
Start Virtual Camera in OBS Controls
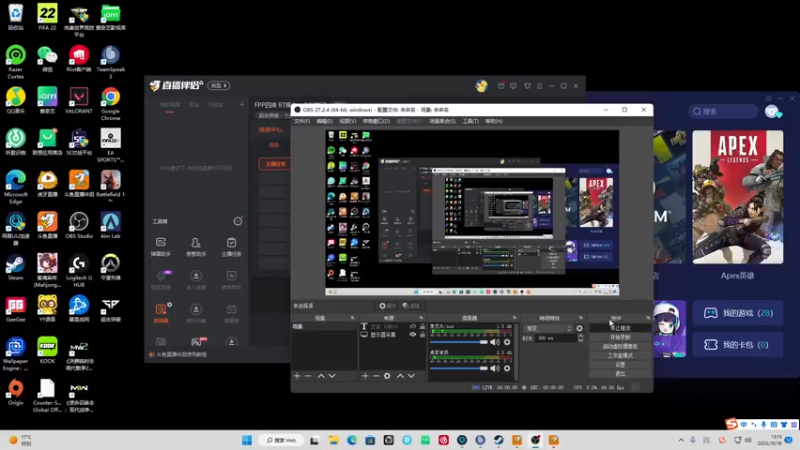(x=620, y=346)
